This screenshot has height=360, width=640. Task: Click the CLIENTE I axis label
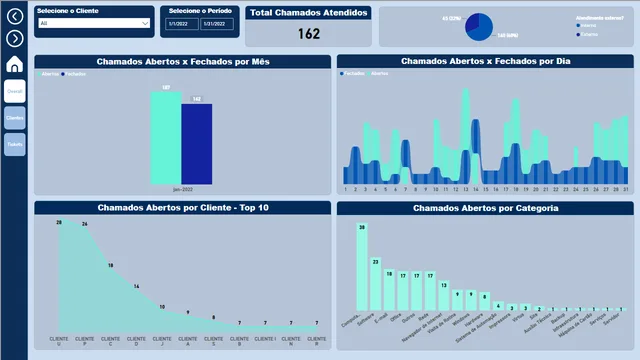pos(265,339)
